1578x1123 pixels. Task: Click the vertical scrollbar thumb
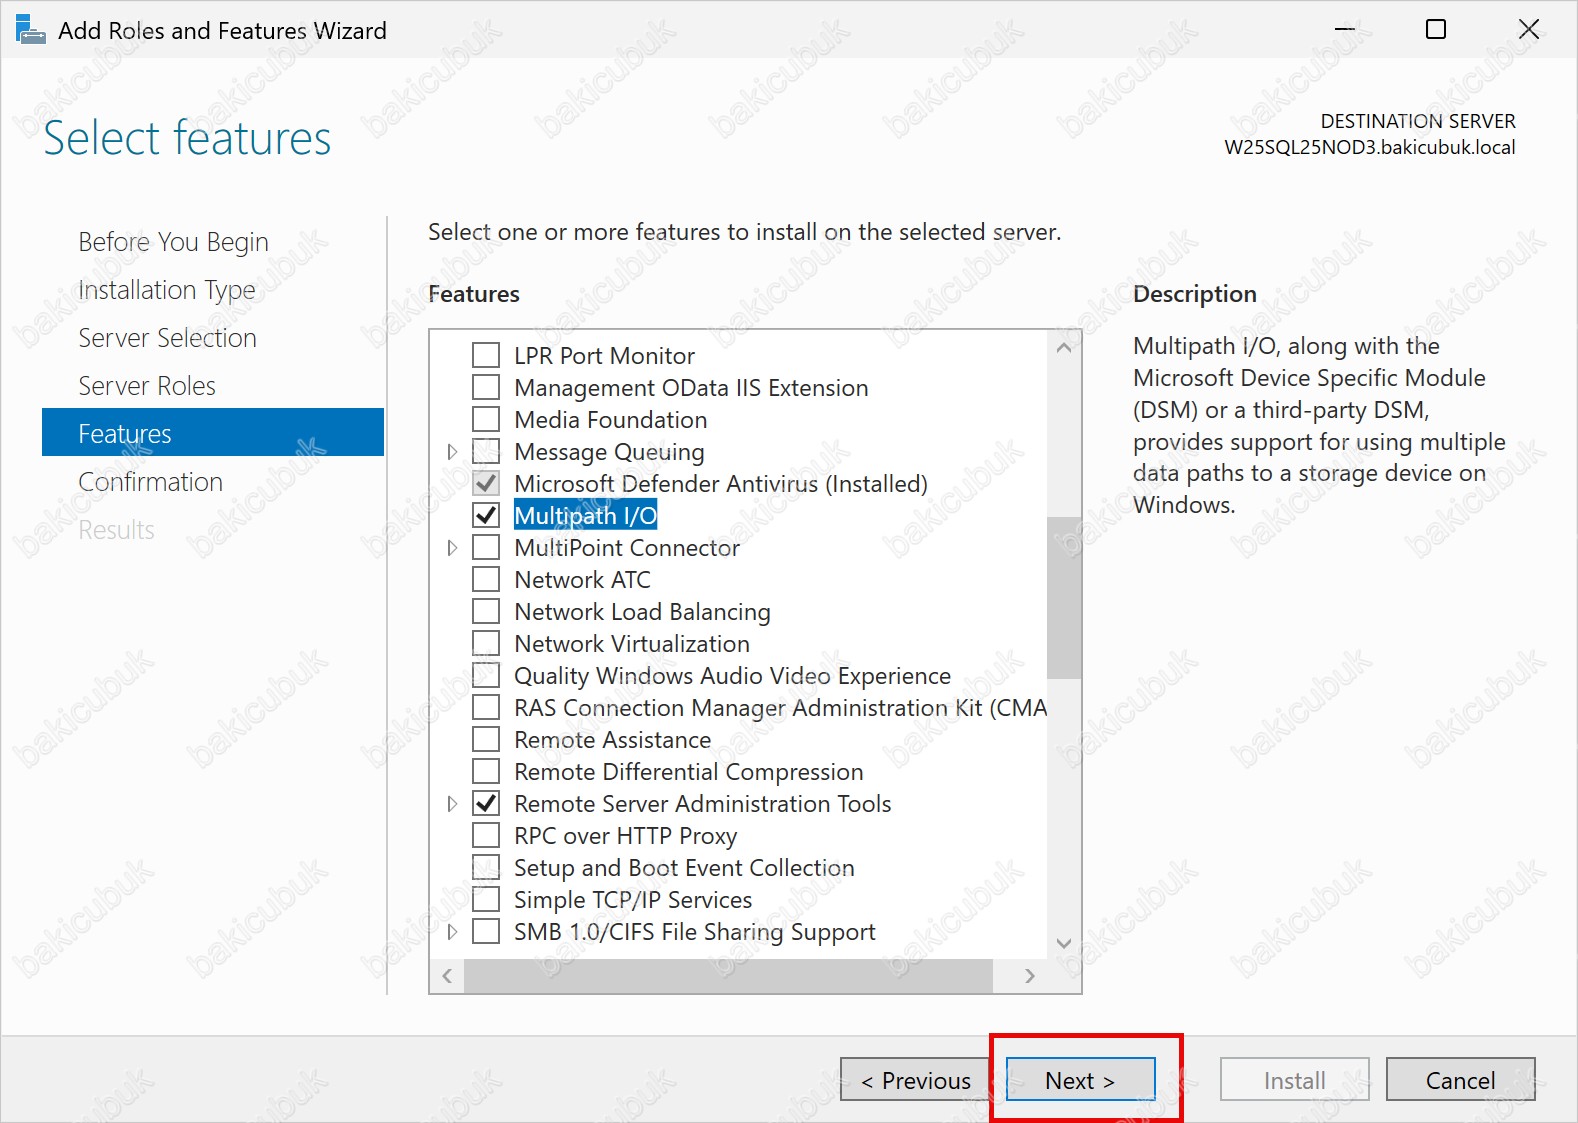click(x=1063, y=597)
